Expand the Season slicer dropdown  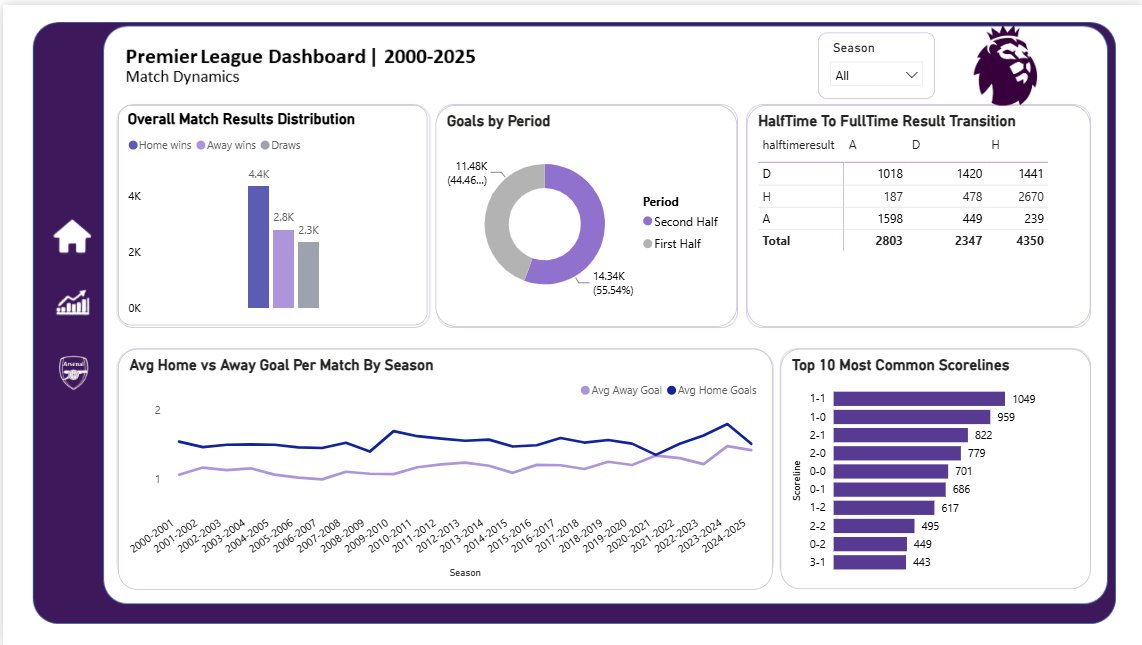tap(876, 75)
